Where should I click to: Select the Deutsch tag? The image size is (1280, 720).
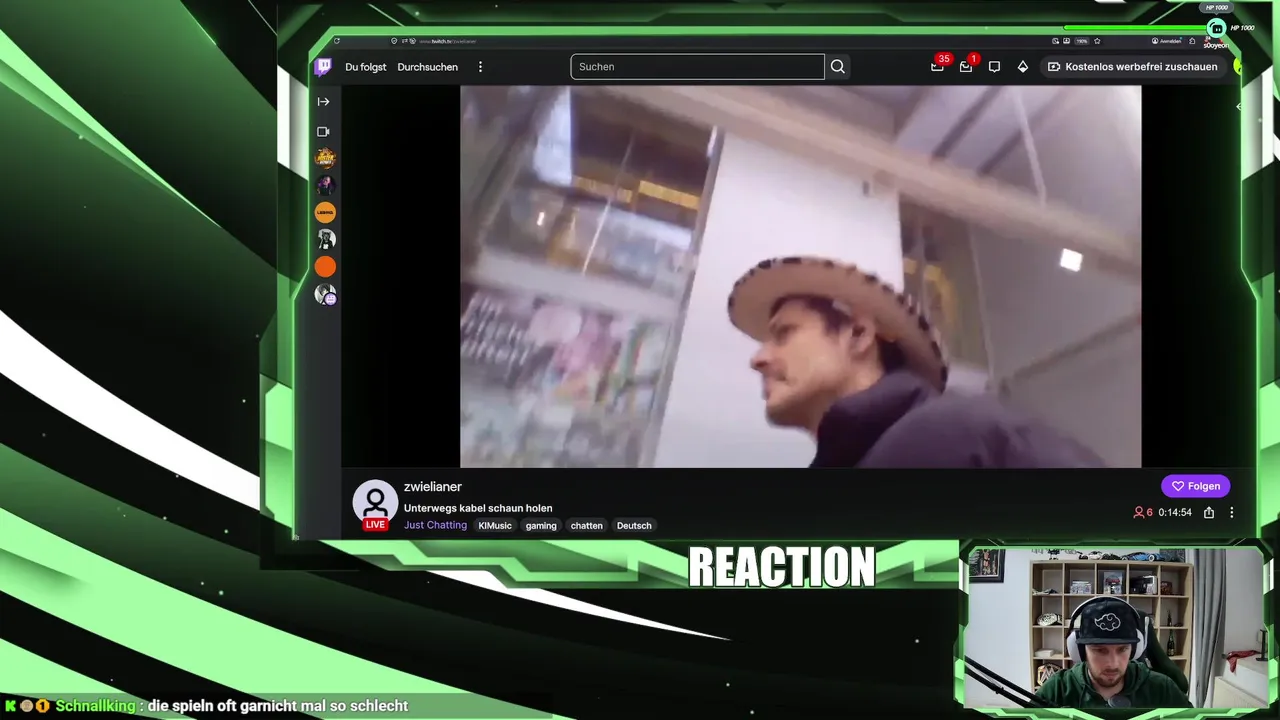pyautogui.click(x=634, y=525)
